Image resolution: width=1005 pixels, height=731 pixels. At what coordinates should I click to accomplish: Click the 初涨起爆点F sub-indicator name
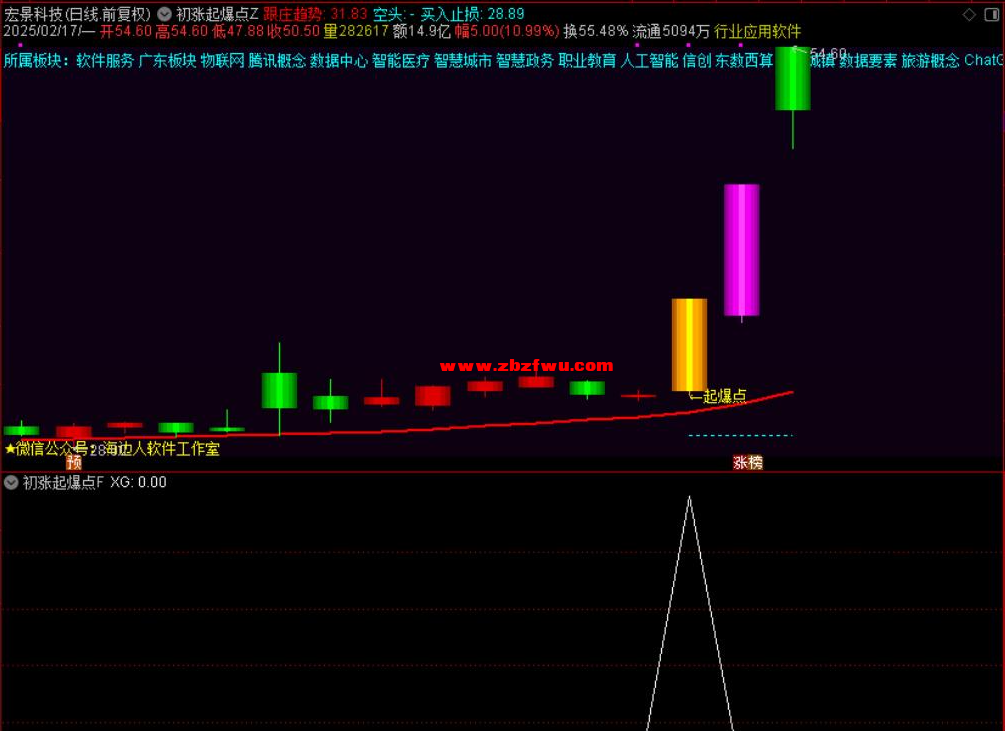click(63, 482)
